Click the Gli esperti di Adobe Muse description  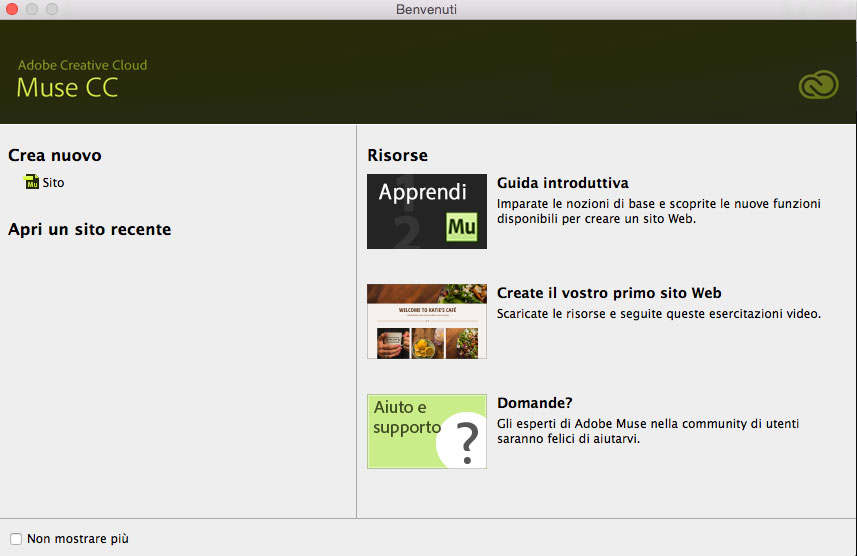648,431
